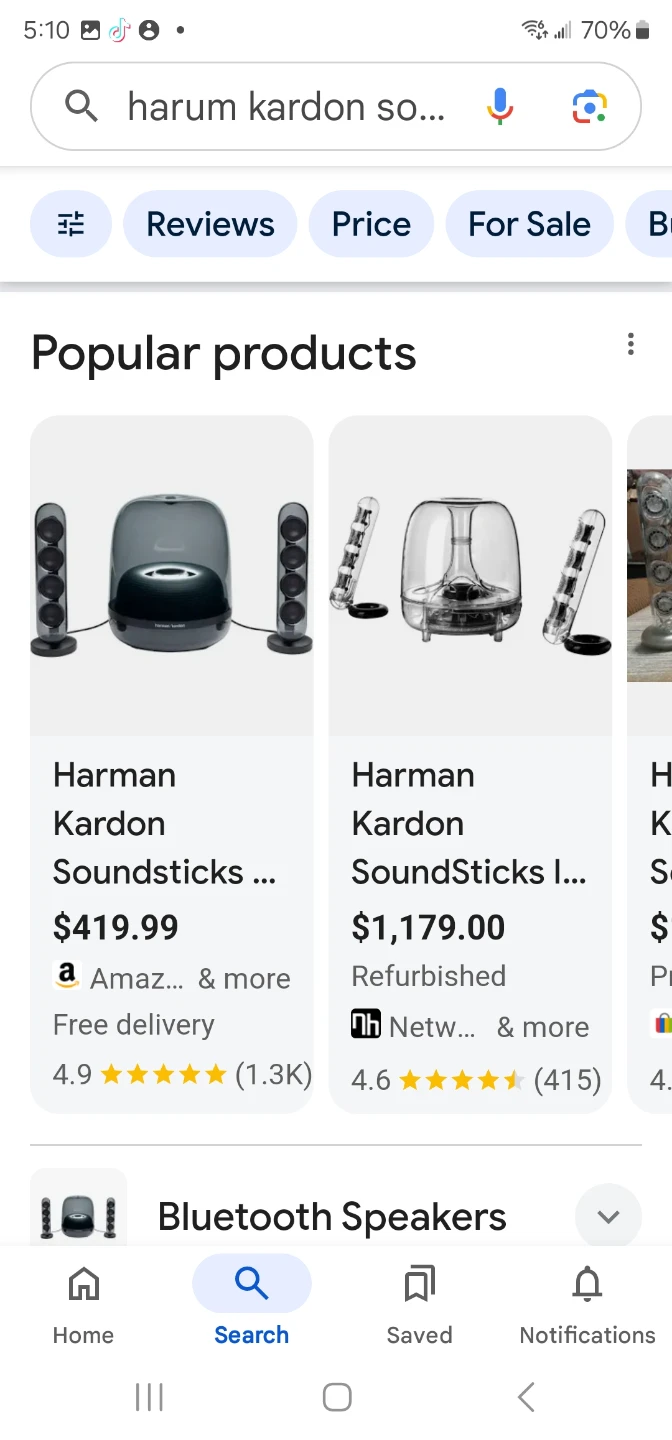Open the Harman Kardon Soundsticks $419.99 listing
Screen dimensions: 672x1440
click(x=171, y=700)
